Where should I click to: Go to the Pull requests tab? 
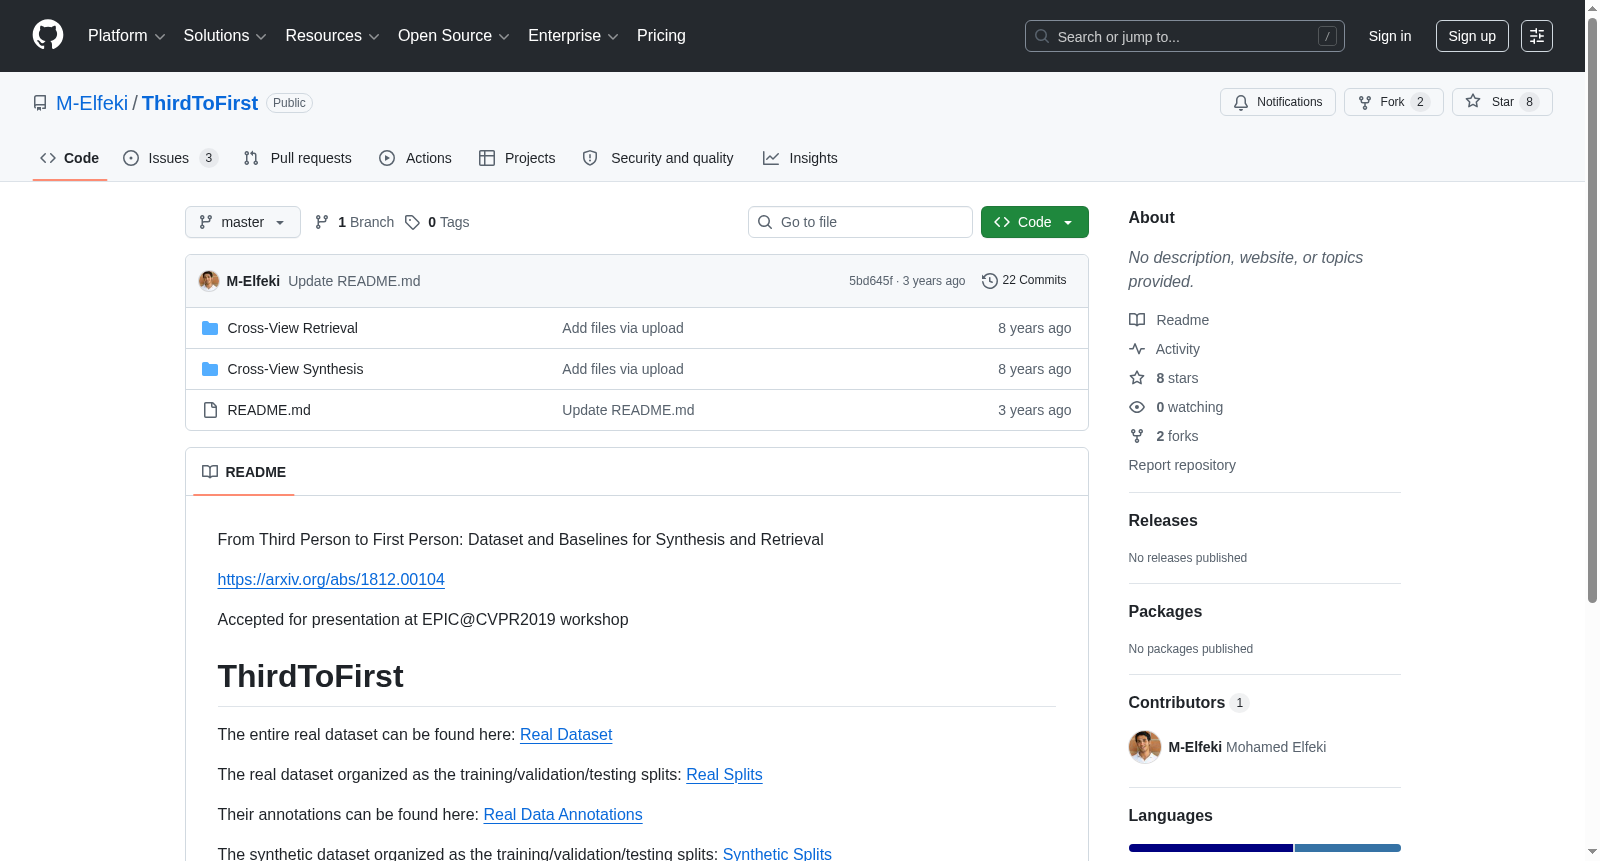(x=298, y=158)
